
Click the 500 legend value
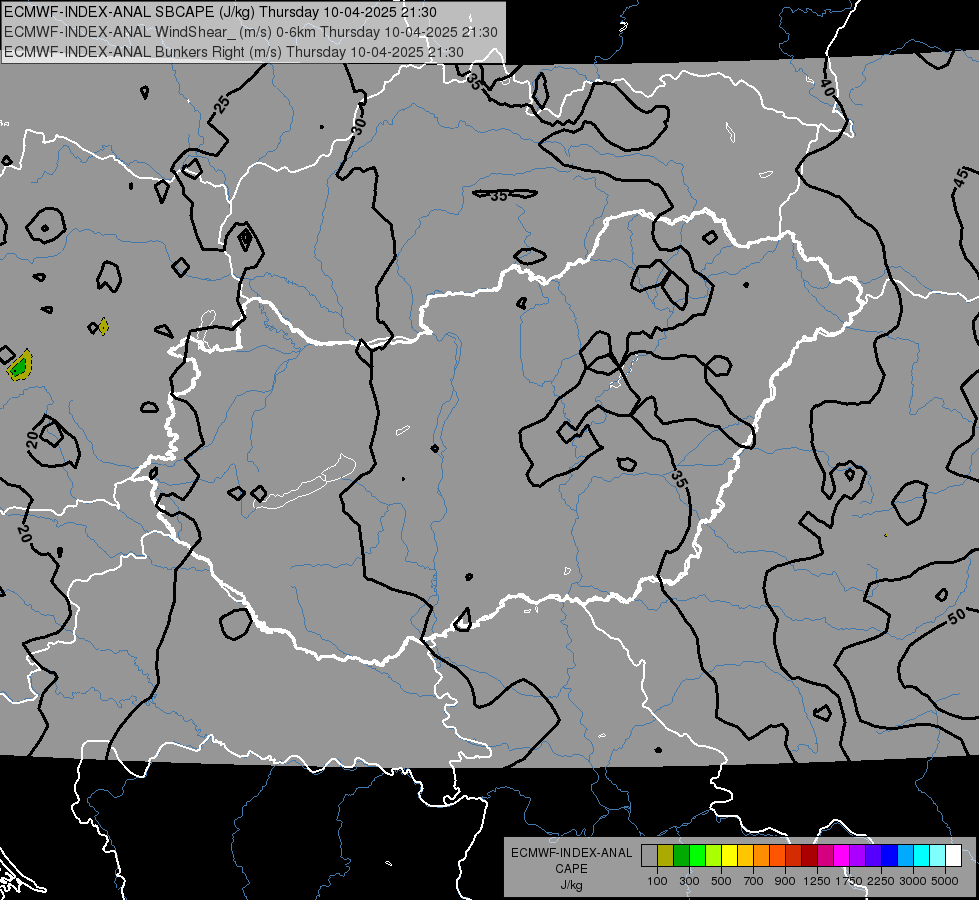(721, 881)
